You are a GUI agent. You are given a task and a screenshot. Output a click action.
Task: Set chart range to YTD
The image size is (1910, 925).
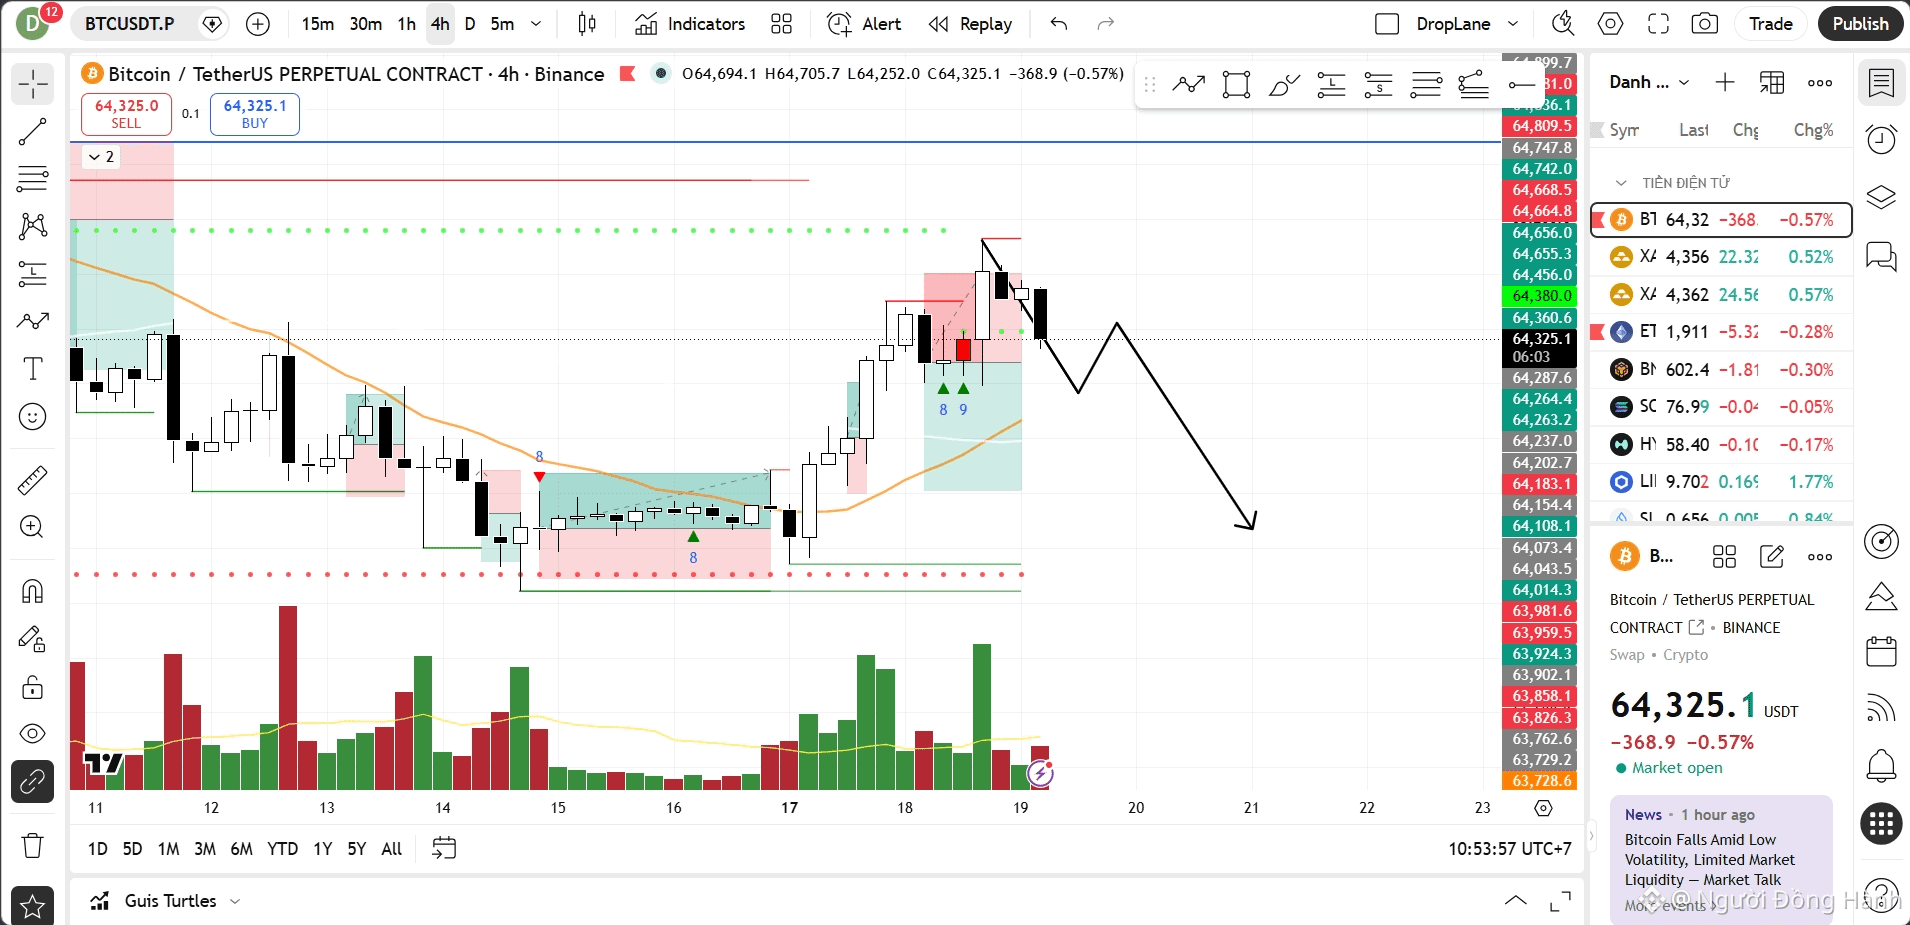pyautogui.click(x=282, y=849)
